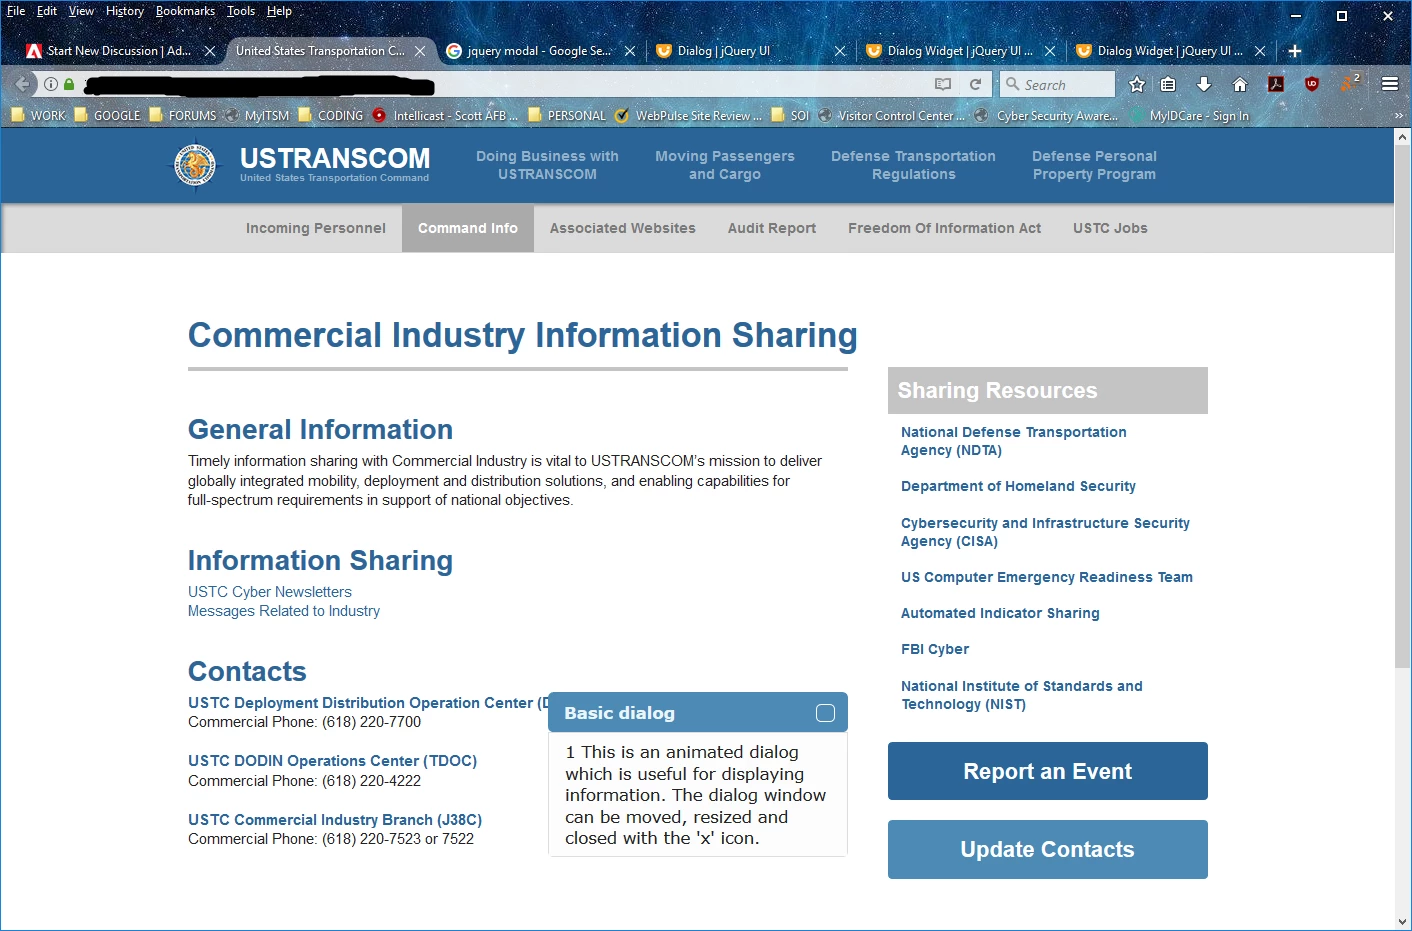Open the CODING bookmarks folder
This screenshot has width=1412, height=931.
331,116
